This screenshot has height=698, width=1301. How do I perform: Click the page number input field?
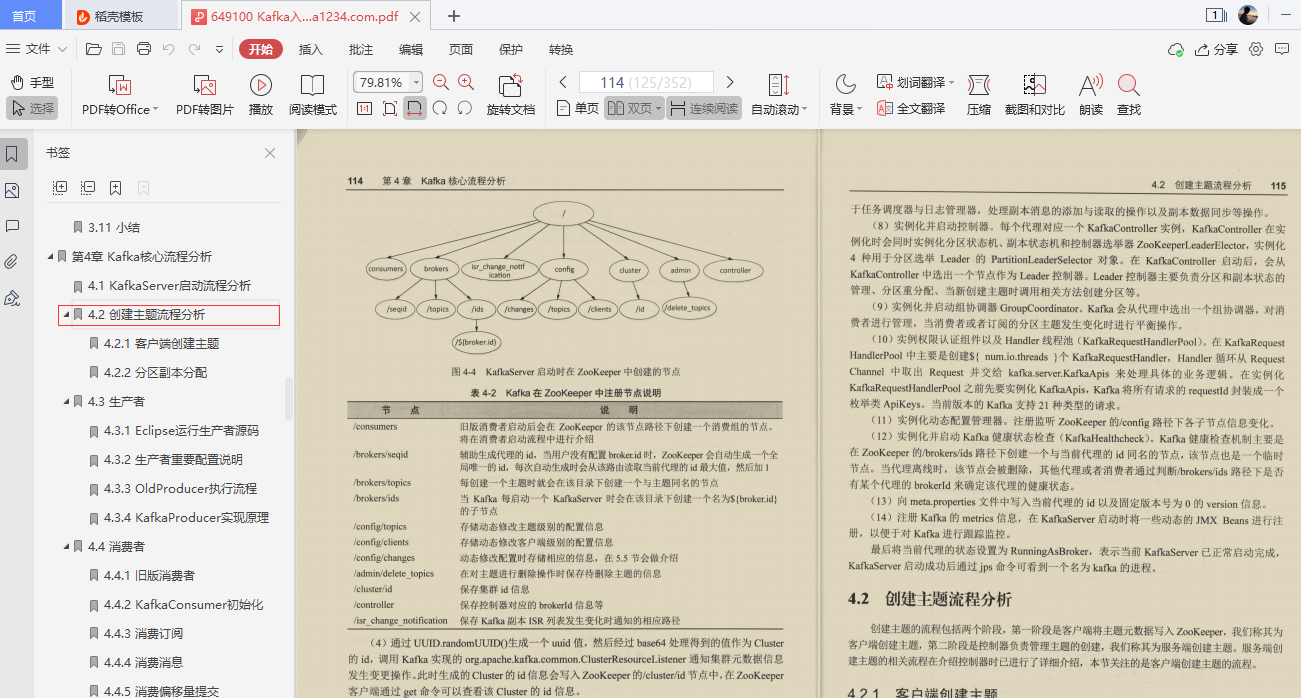(x=646, y=82)
